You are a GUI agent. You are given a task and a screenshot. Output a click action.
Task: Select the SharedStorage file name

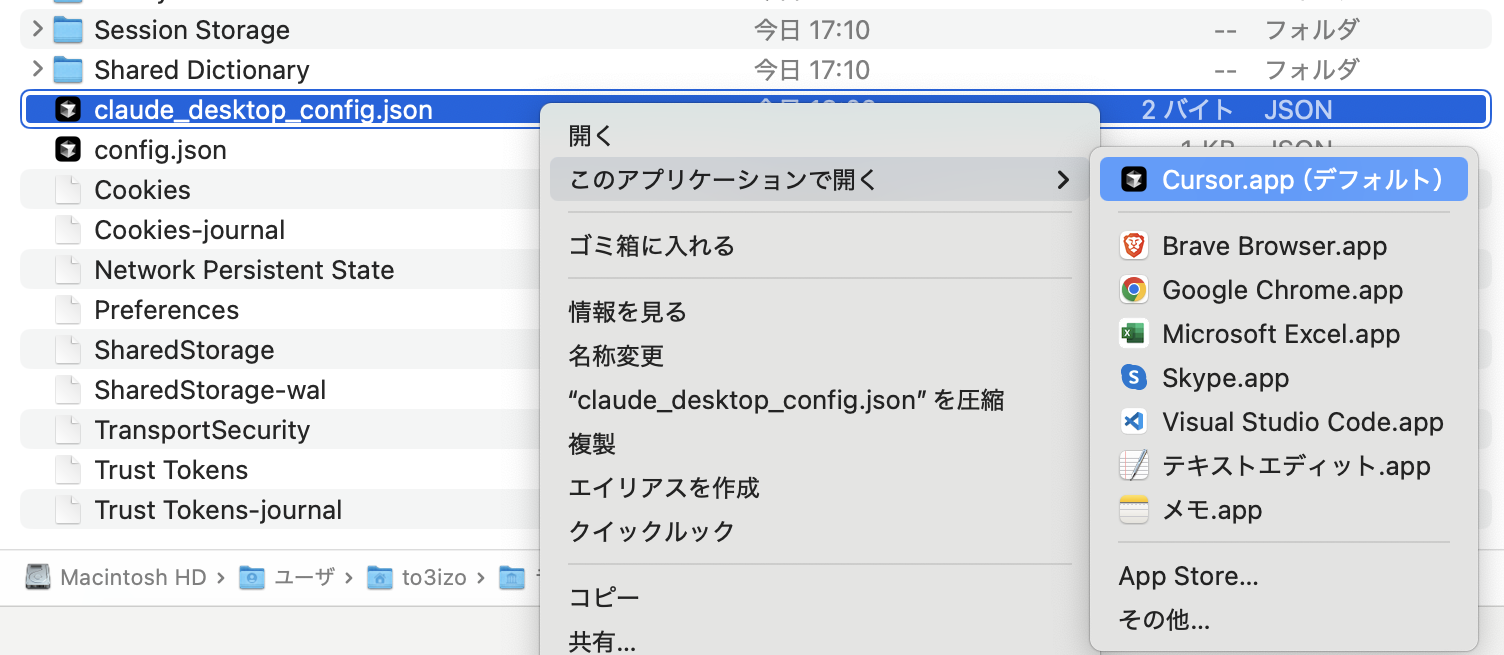184,350
